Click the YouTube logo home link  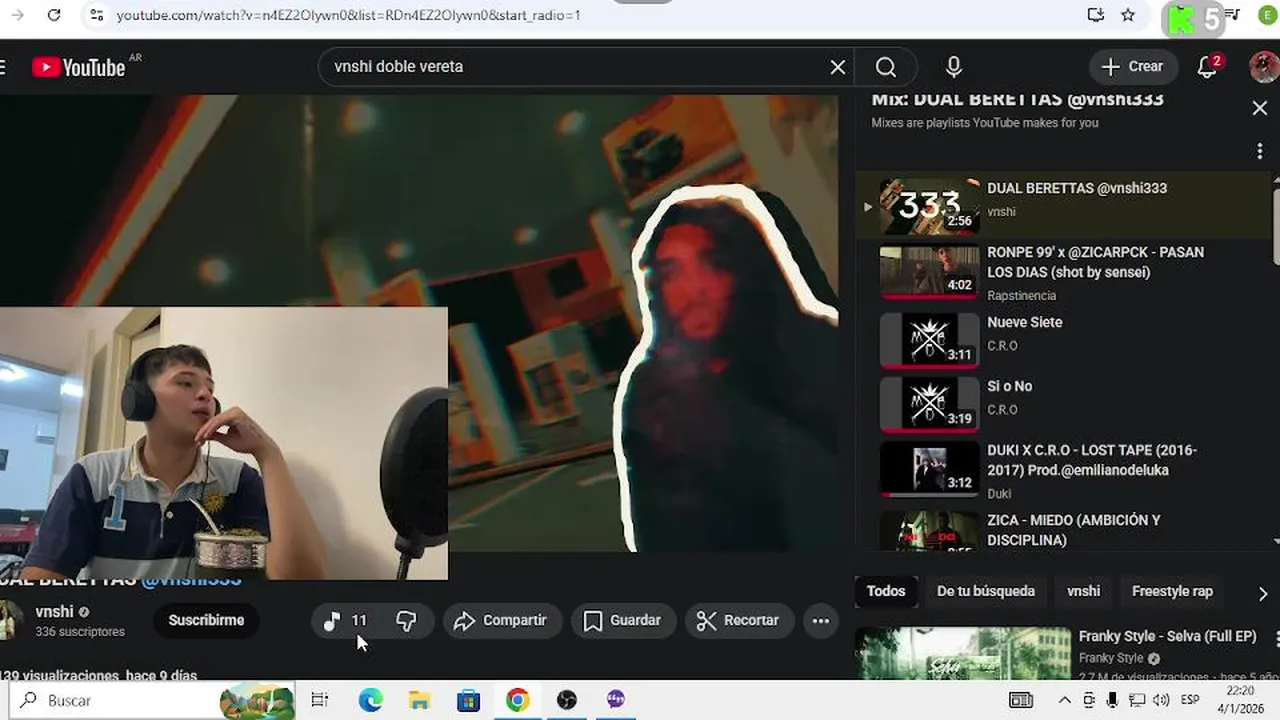tap(79, 67)
